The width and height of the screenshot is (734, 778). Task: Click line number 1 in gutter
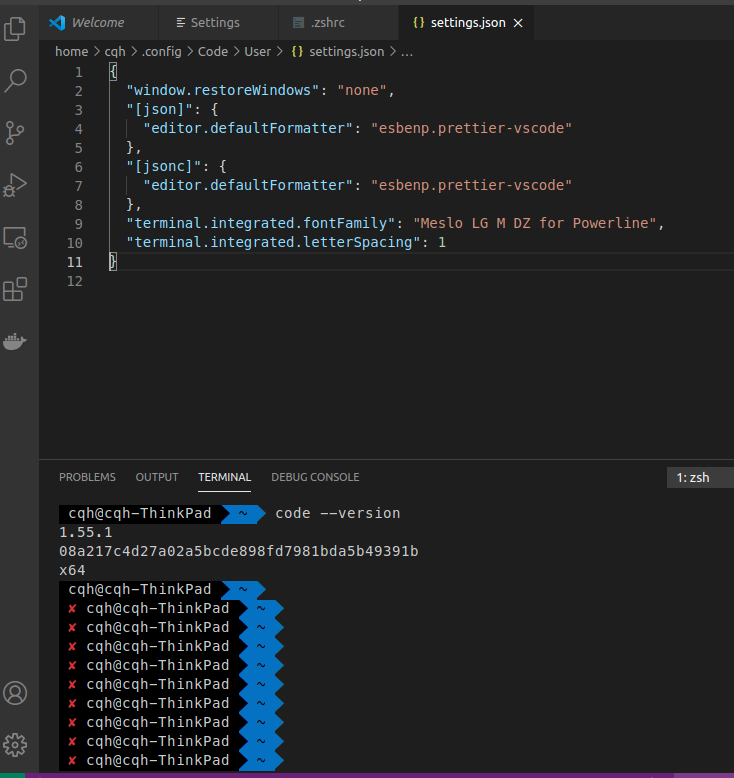coord(78,72)
